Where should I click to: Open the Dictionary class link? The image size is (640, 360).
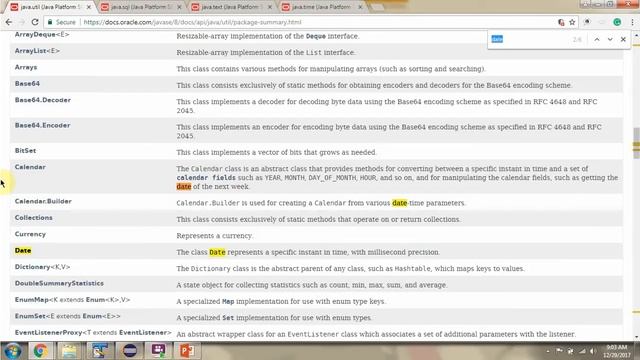pos(32,267)
